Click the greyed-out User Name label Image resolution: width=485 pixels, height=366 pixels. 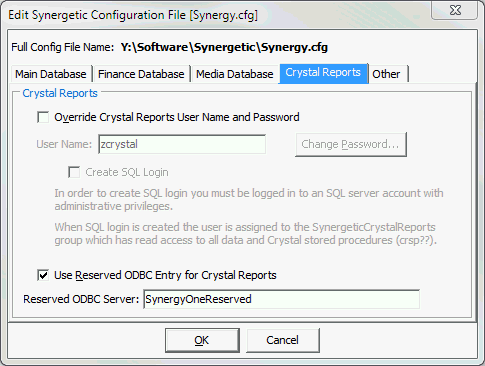coord(64,144)
